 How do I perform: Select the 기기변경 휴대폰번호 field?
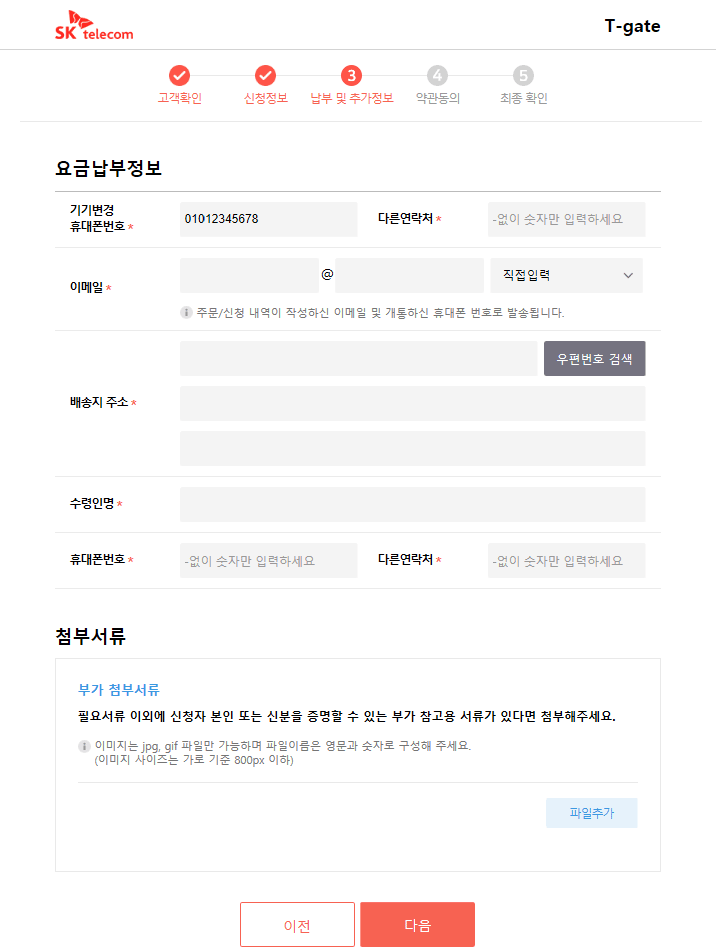[x=268, y=219]
